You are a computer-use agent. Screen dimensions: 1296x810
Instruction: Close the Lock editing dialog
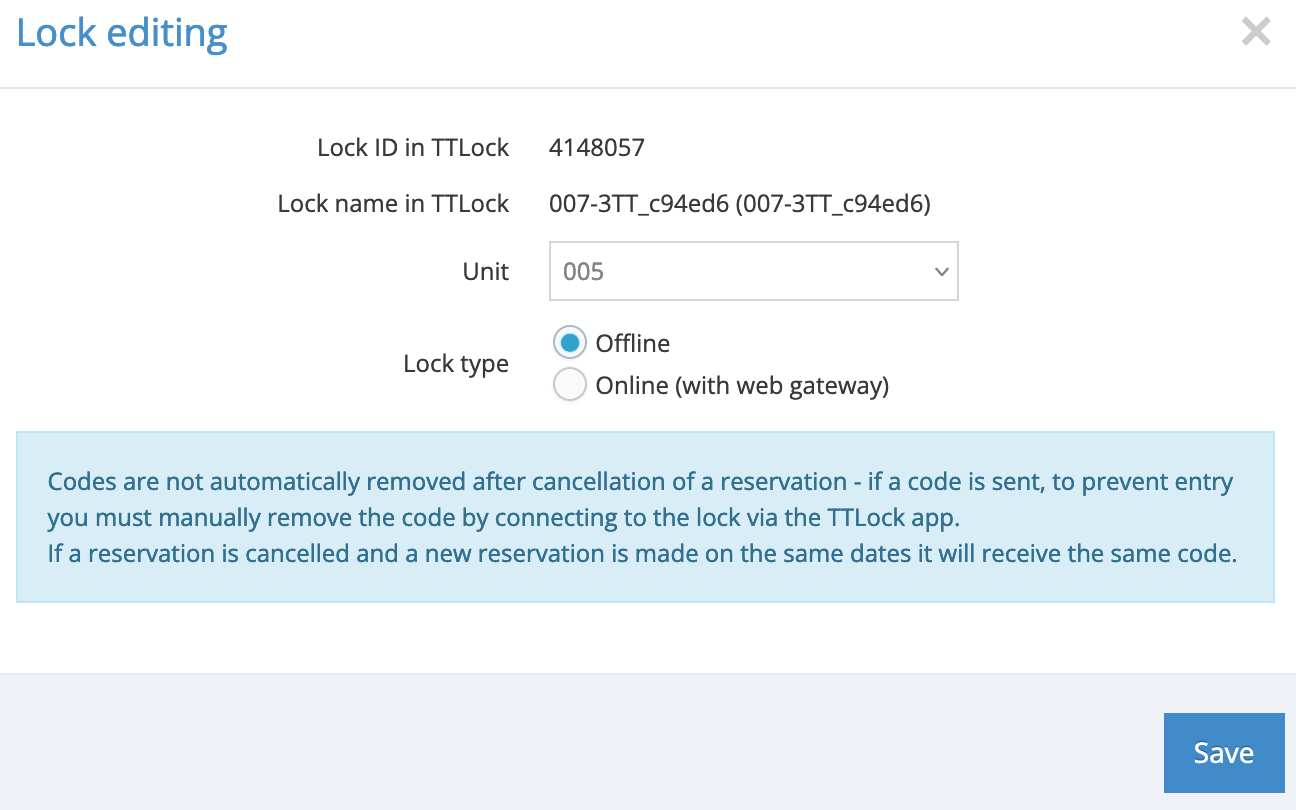[x=1256, y=32]
